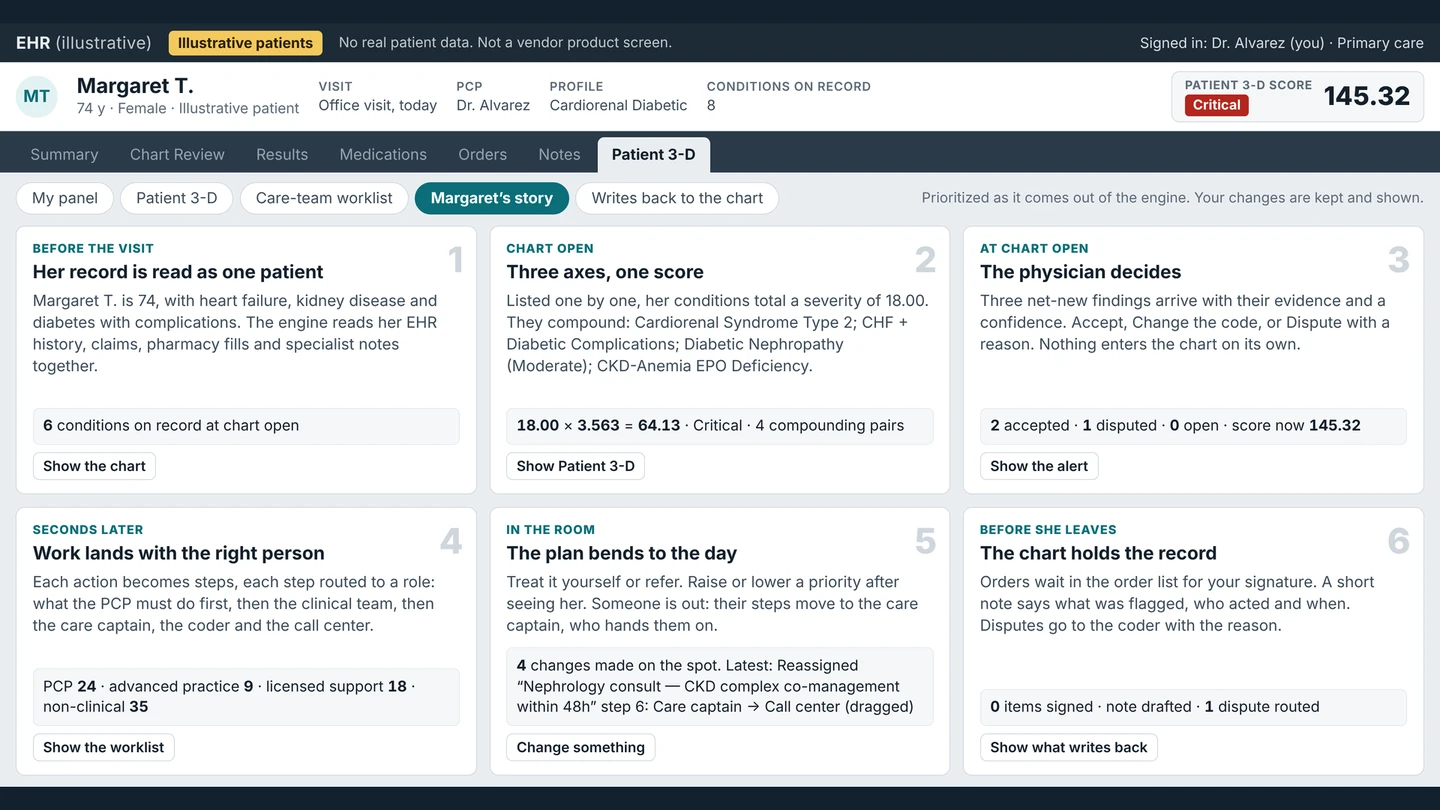Image resolution: width=1440 pixels, height=810 pixels.
Task: Open the Writes back to the chart view
Action: click(x=677, y=198)
